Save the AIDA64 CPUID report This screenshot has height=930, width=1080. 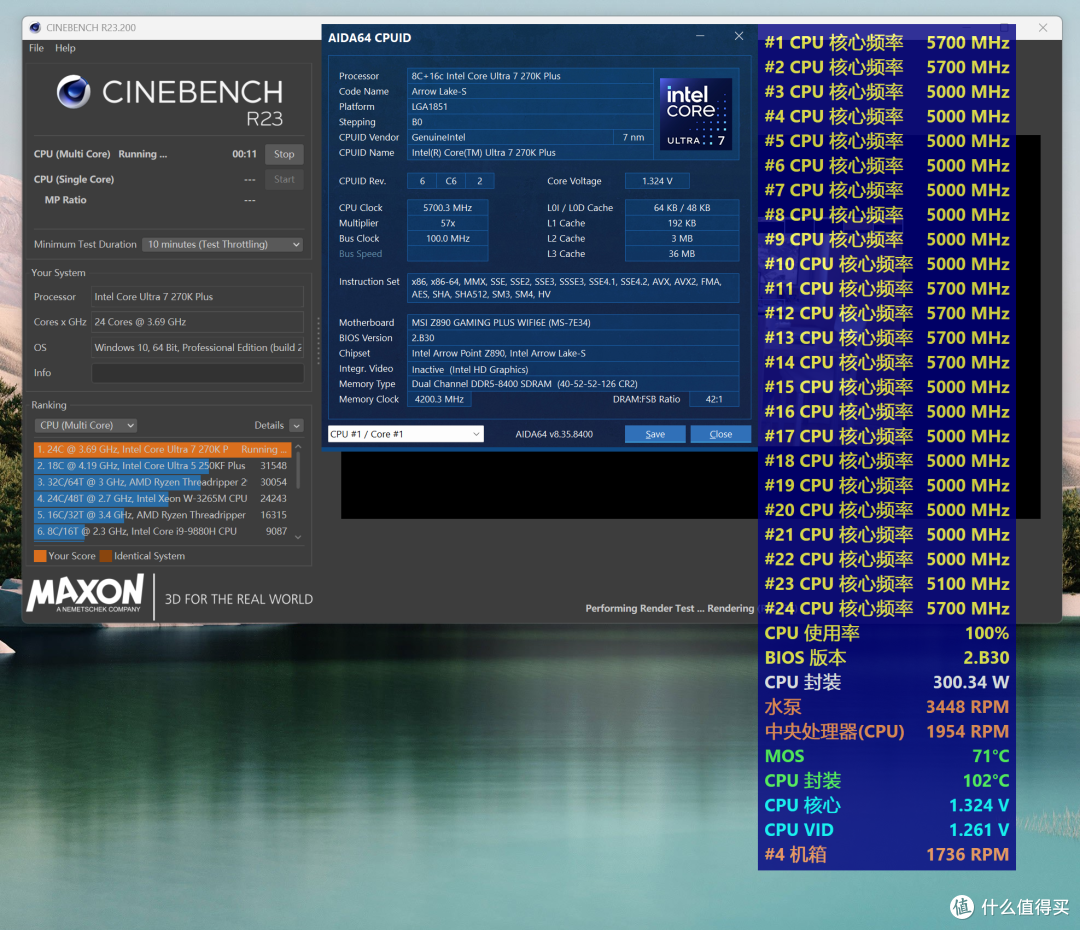(655, 434)
